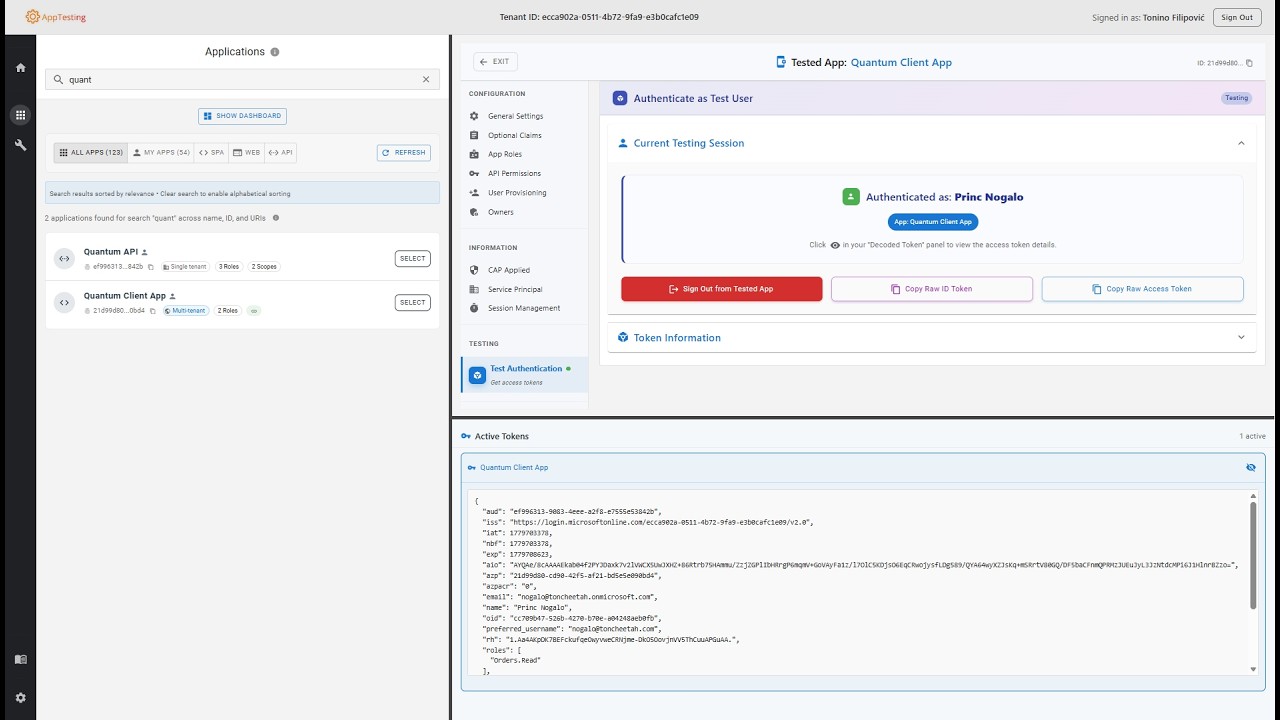Filter list by API apps

(281, 153)
